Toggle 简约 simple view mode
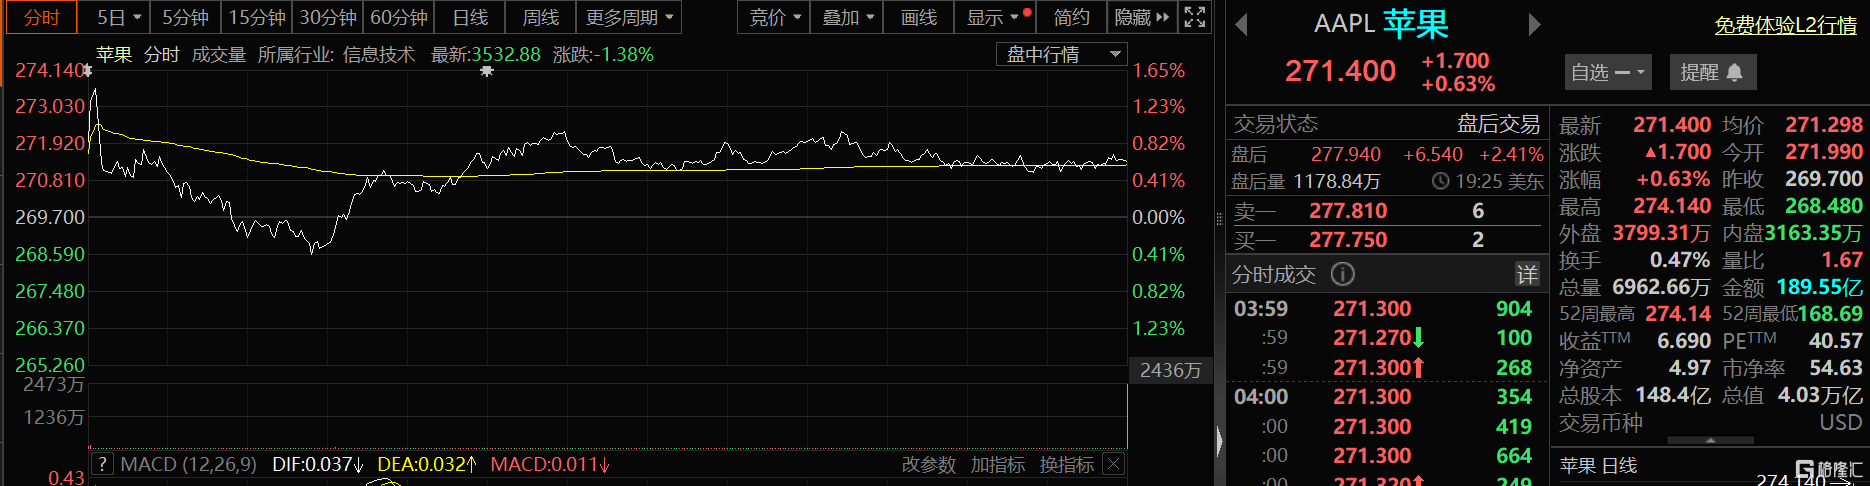 tap(1071, 17)
